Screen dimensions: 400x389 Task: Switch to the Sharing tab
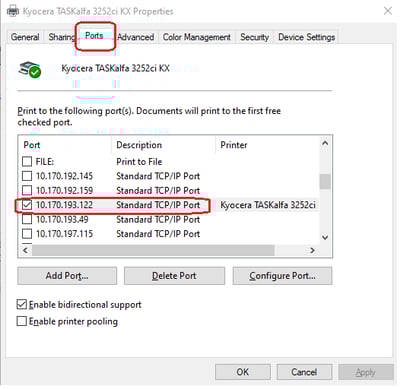click(61, 37)
